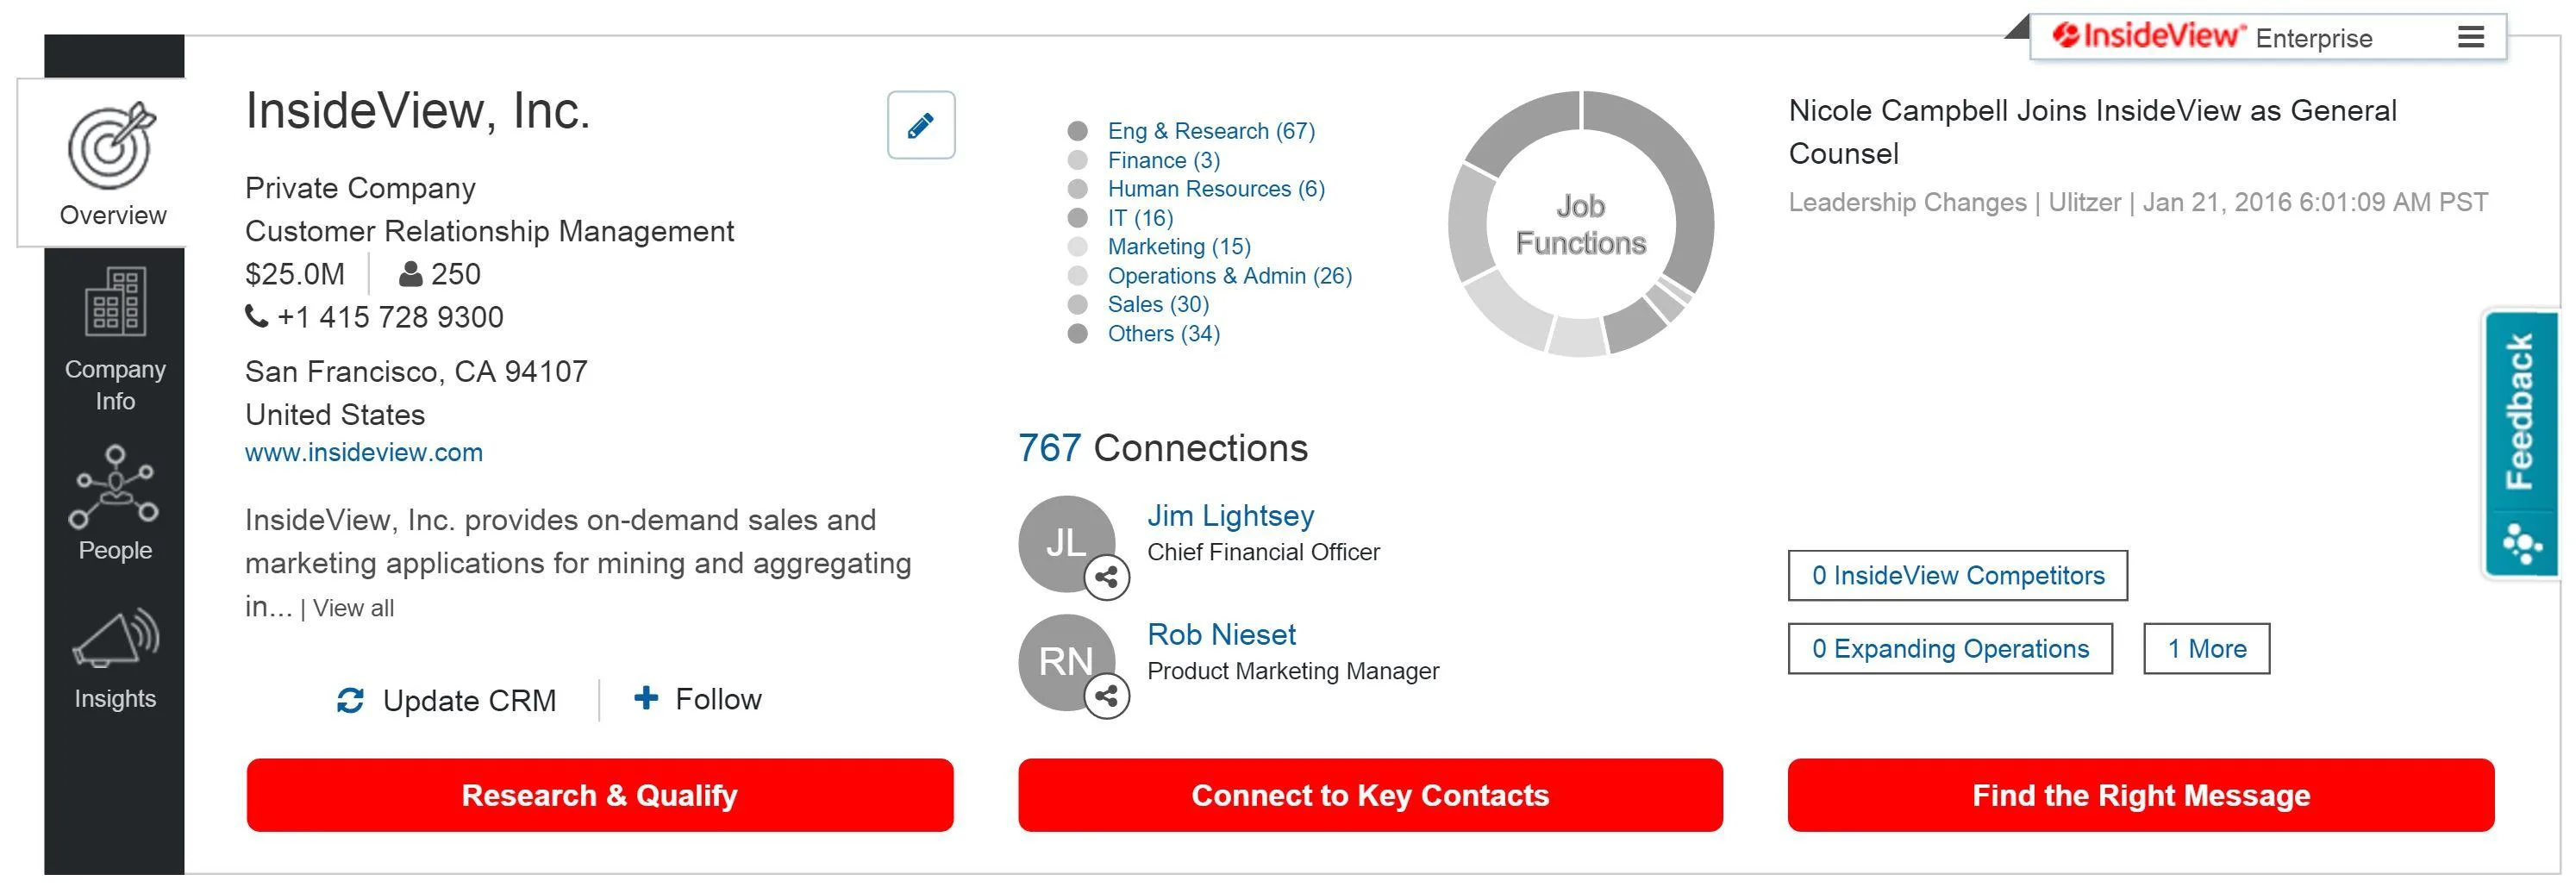Viewport: 2576px width, 893px height.
Task: Click the Find the Right Message button
Action: [2141, 796]
